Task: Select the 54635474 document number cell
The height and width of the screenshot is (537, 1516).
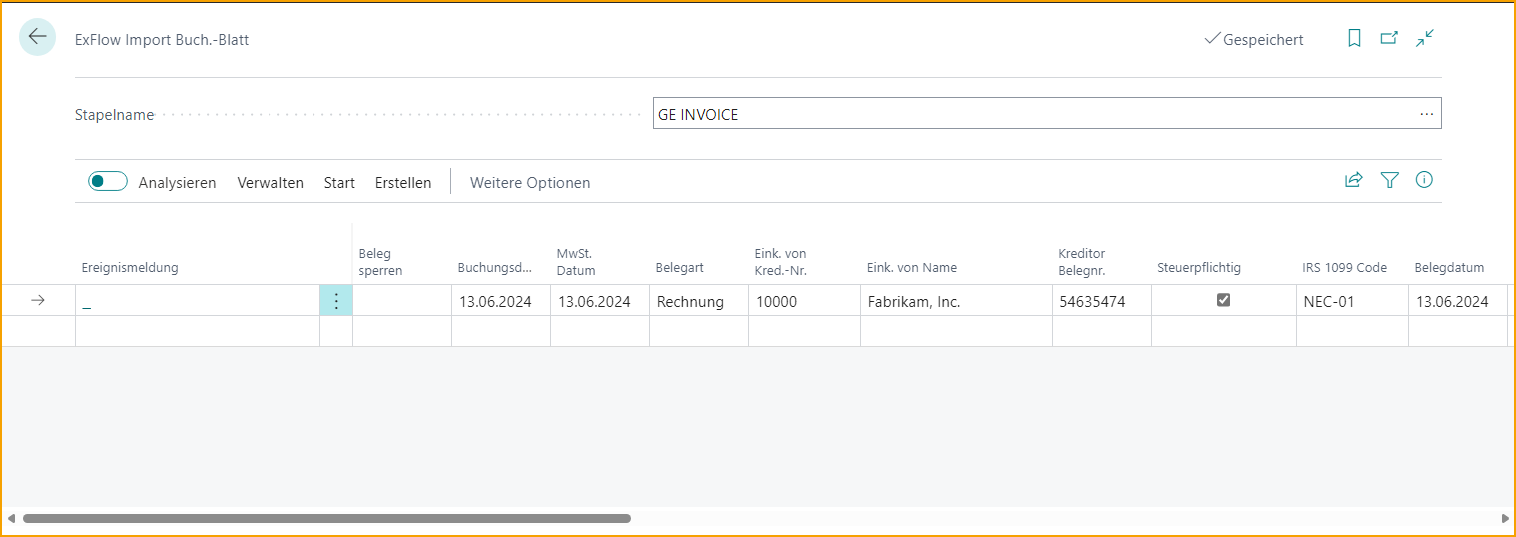Action: coord(1102,301)
